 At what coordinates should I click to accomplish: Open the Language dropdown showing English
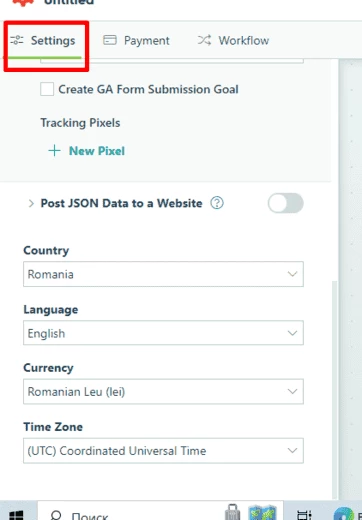(163, 333)
